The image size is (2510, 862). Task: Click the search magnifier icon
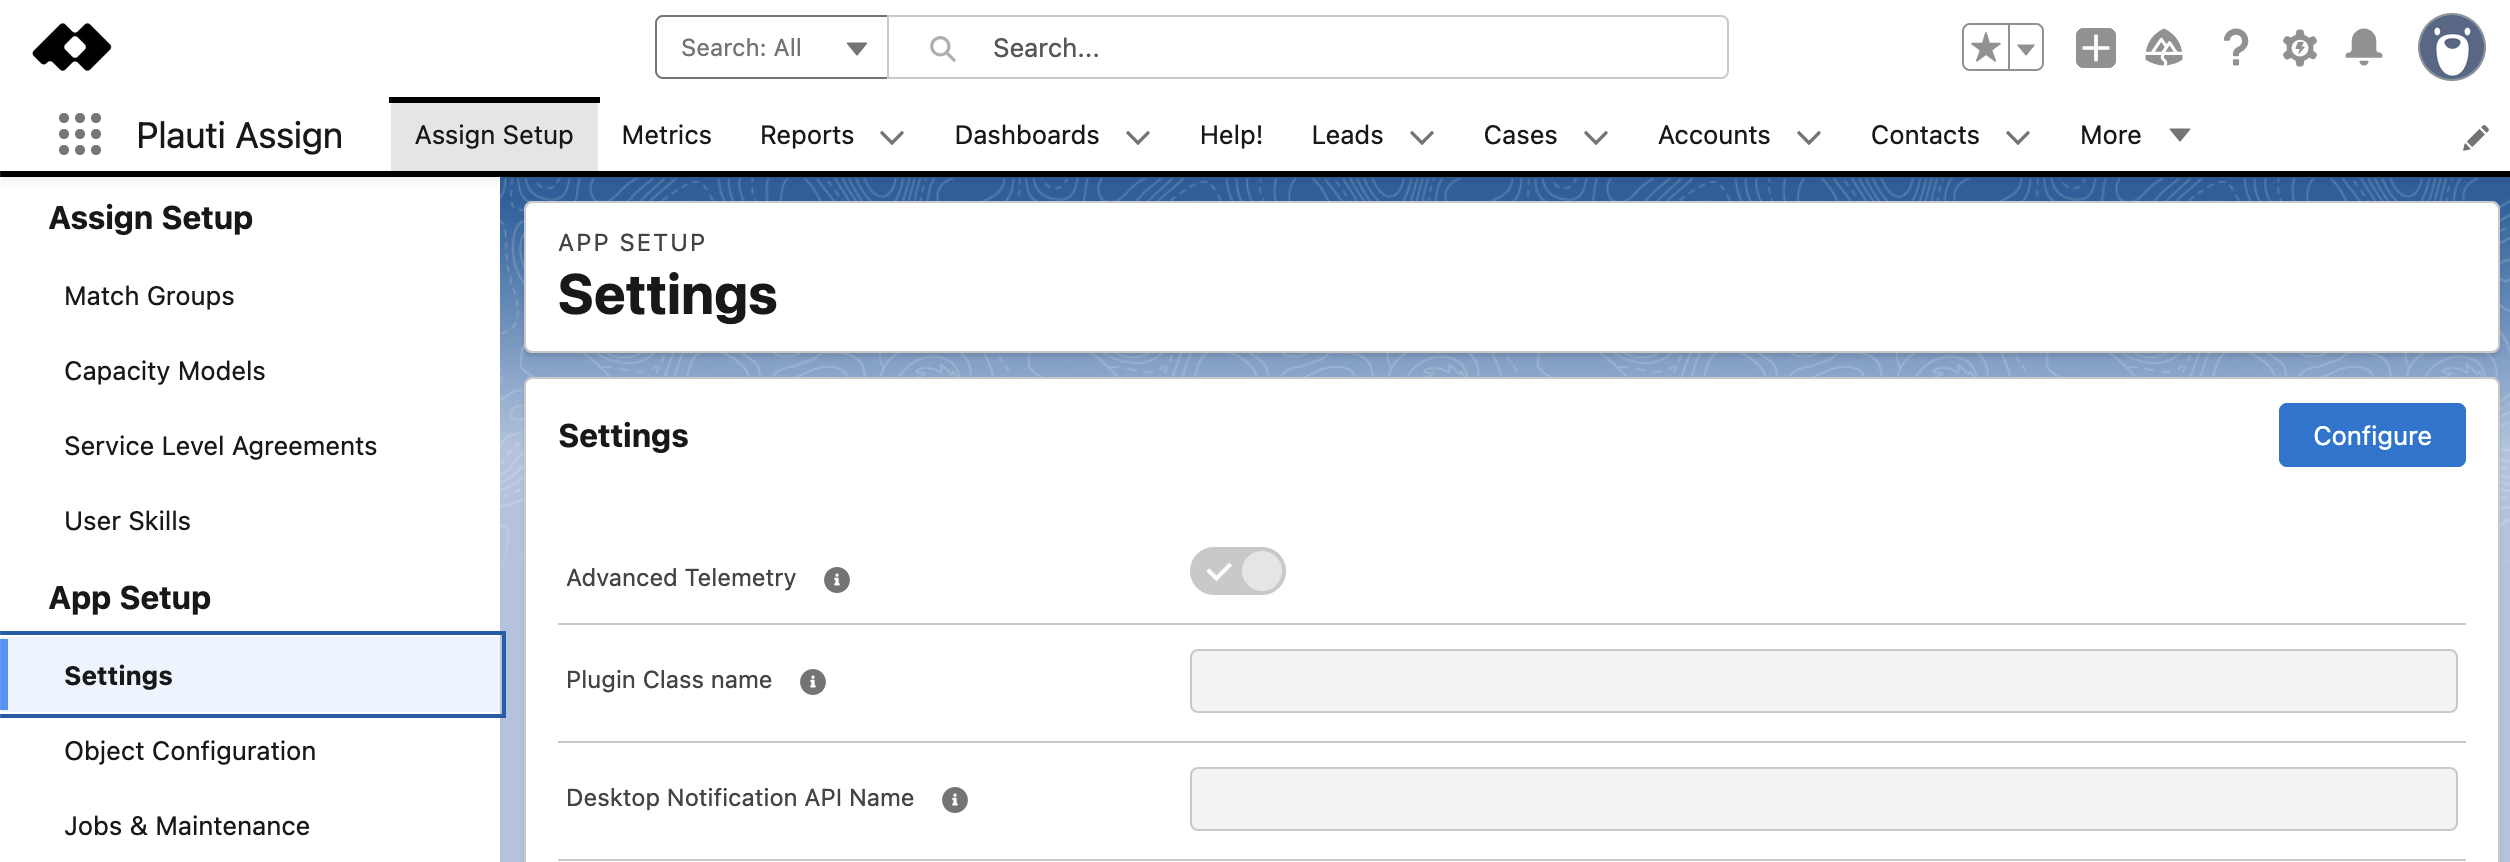click(942, 48)
